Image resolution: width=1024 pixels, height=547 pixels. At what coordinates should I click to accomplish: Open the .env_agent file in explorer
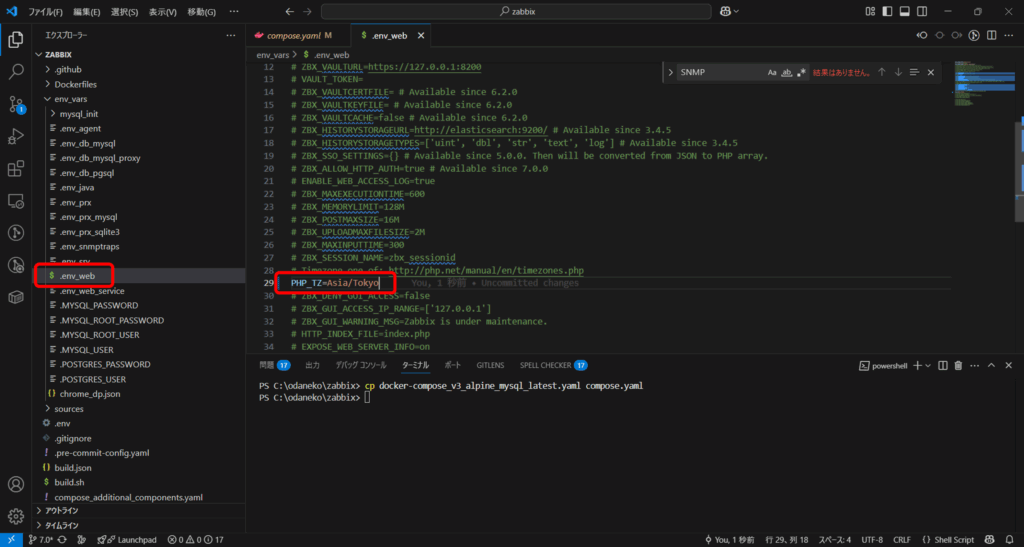click(x=80, y=129)
